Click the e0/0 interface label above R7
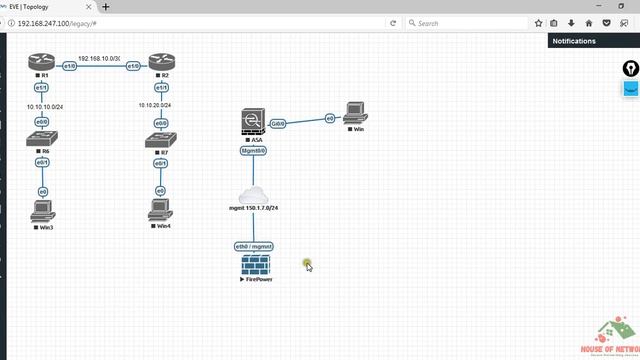Image resolution: width=640 pixels, height=360 pixels. click(161, 123)
